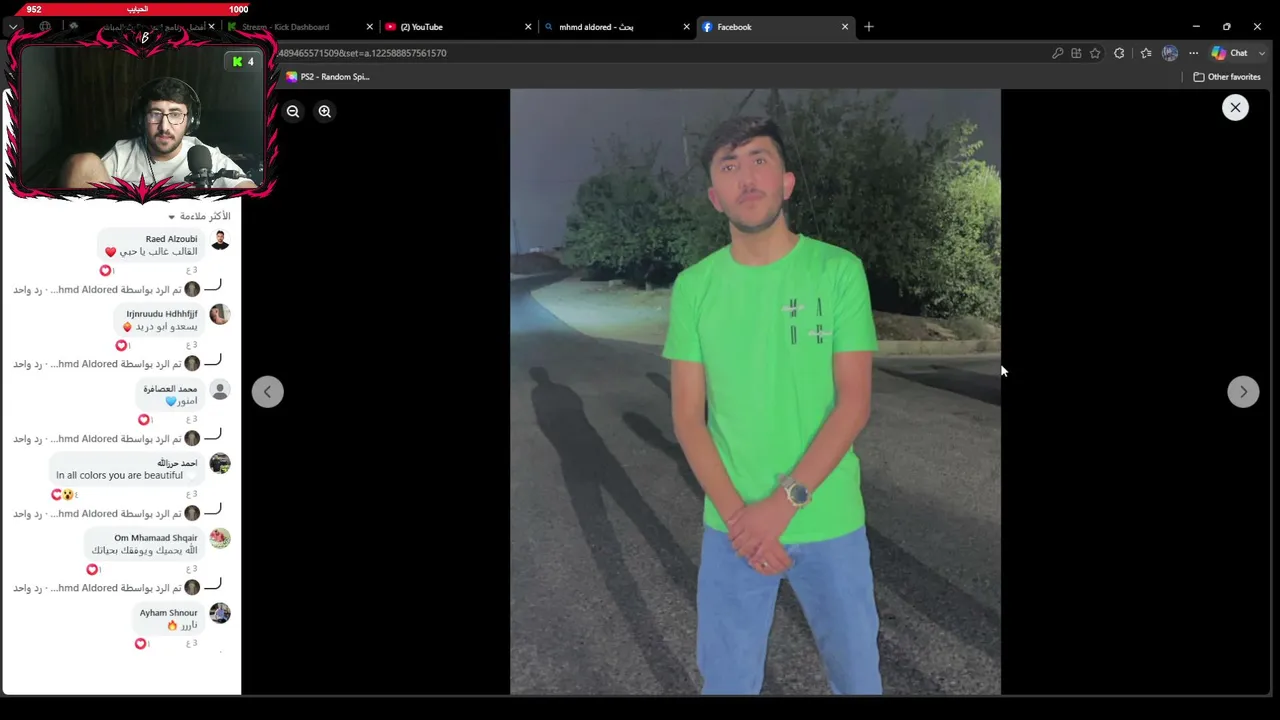The width and height of the screenshot is (1280, 720).
Task: Open Raed Alzoubi's profile picture
Action: point(220,240)
